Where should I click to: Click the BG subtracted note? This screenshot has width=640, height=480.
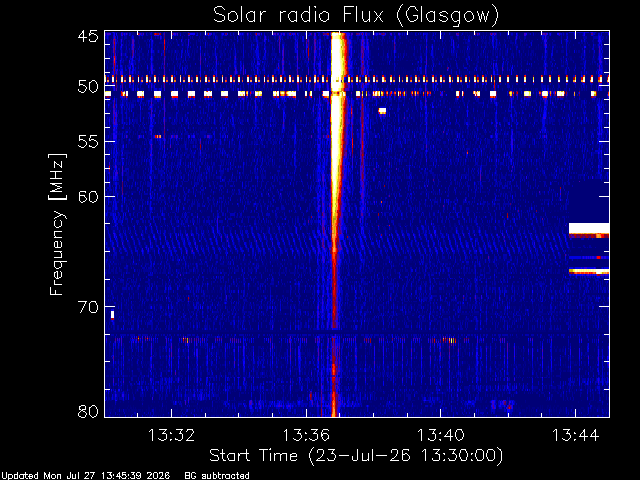point(217,476)
